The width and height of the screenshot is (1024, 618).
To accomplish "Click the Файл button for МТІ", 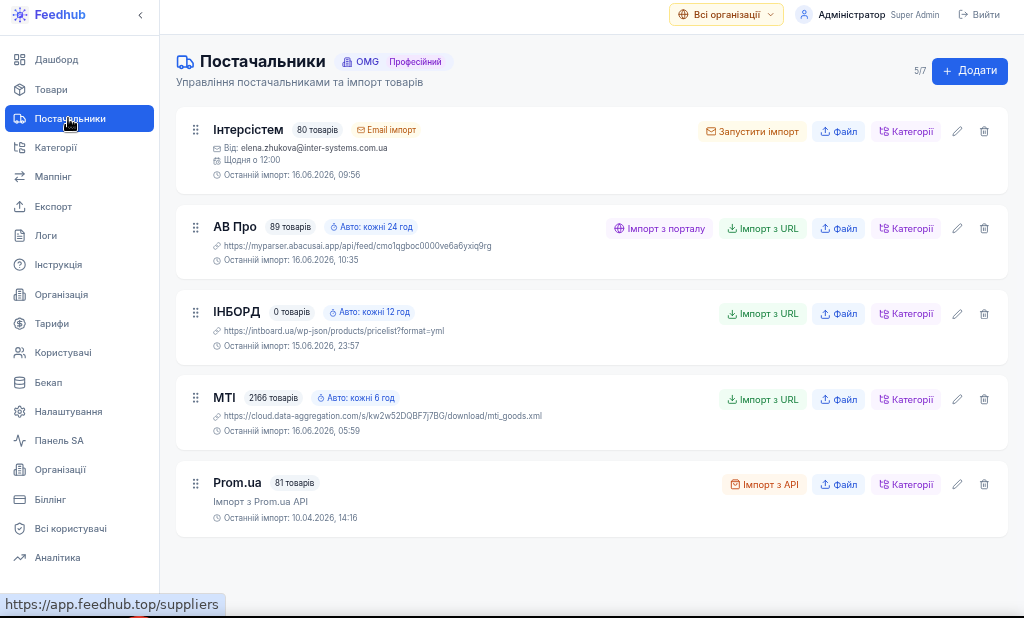I will tap(839, 400).
